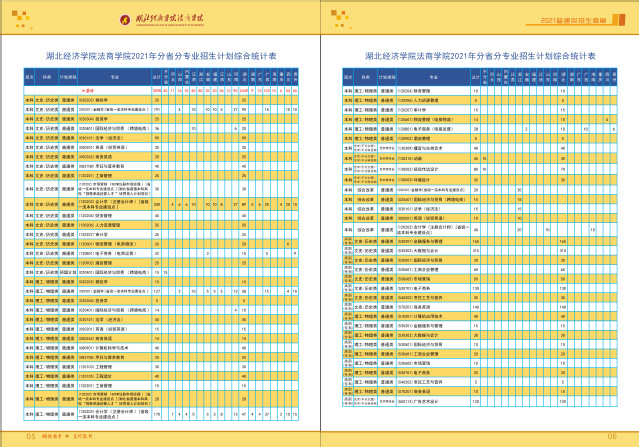Select 科类 column header in left table
The image size is (639, 447).
[x=46, y=76]
